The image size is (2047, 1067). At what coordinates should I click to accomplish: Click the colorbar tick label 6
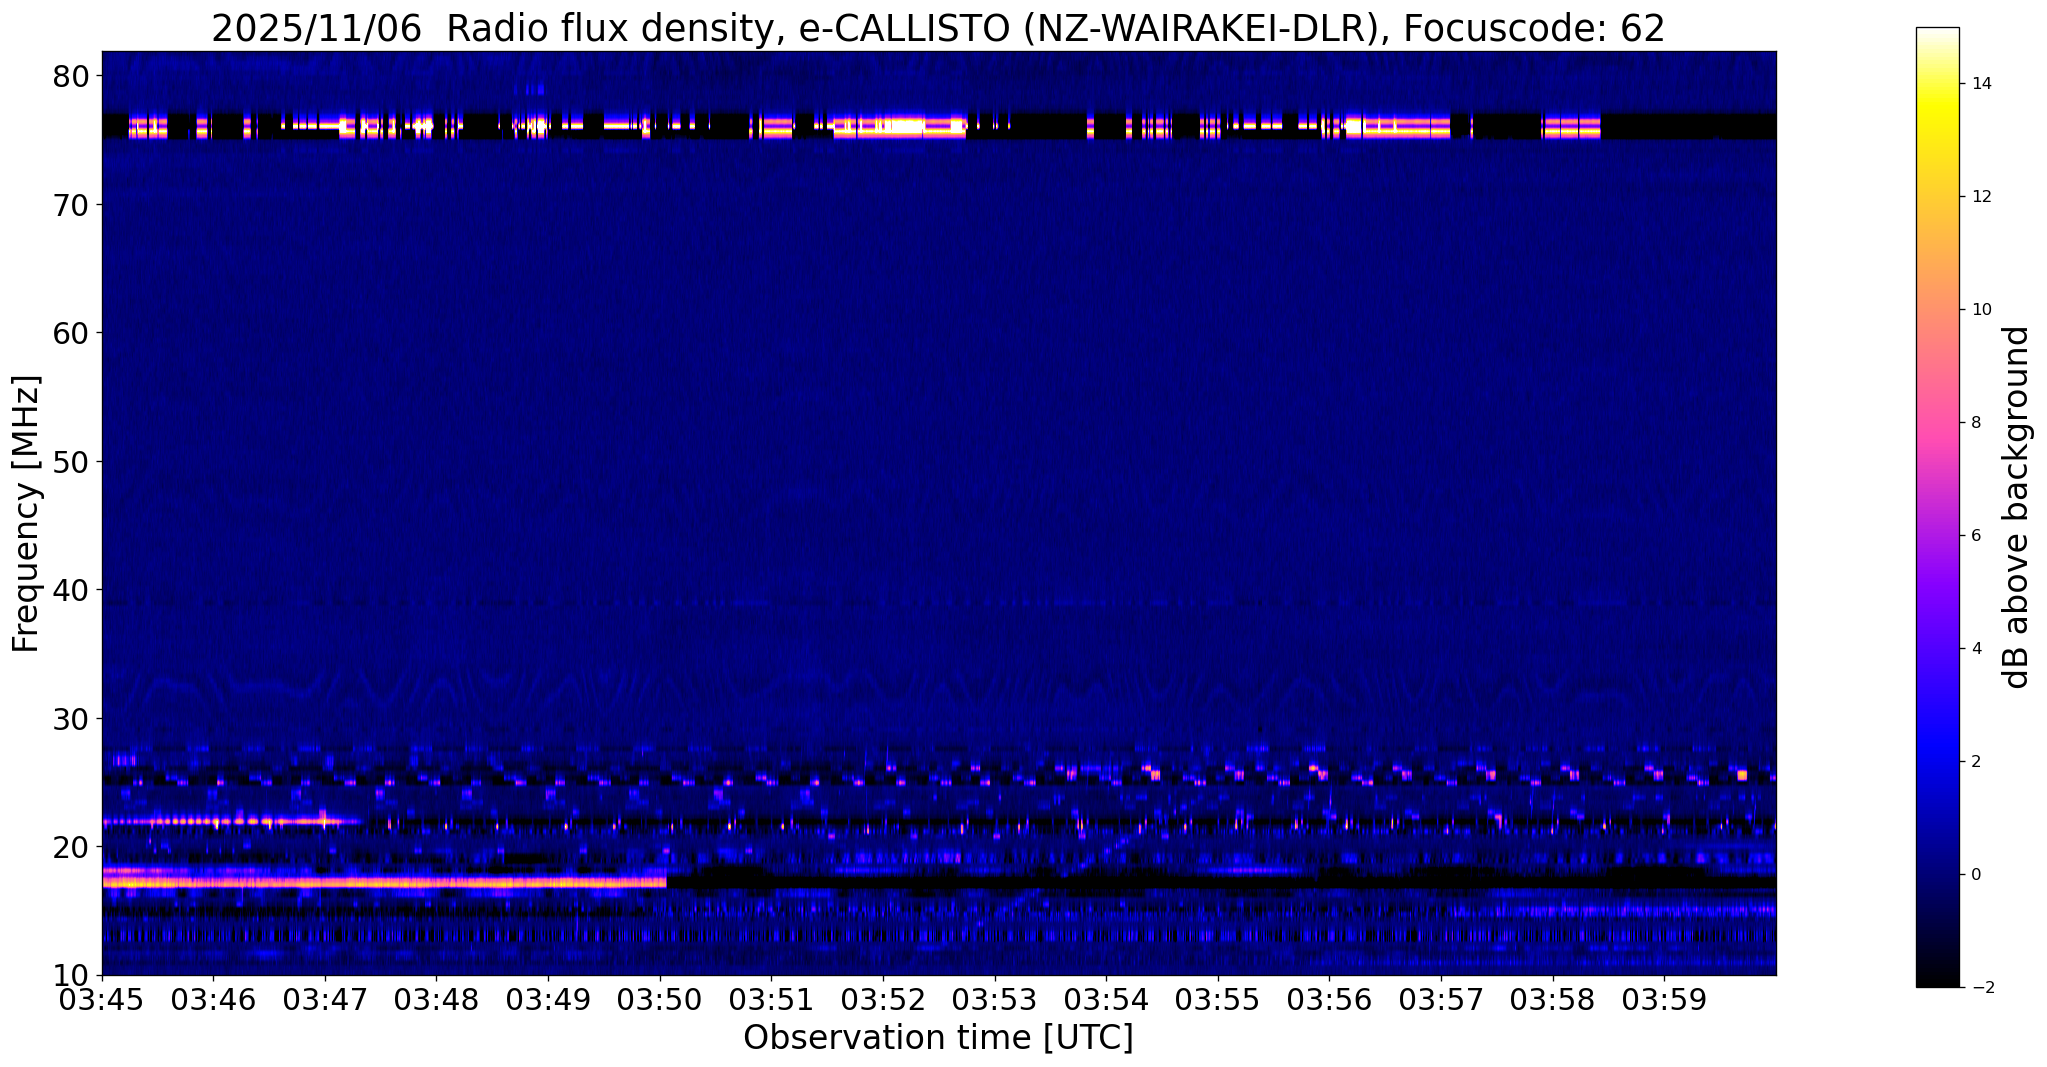1976,536
